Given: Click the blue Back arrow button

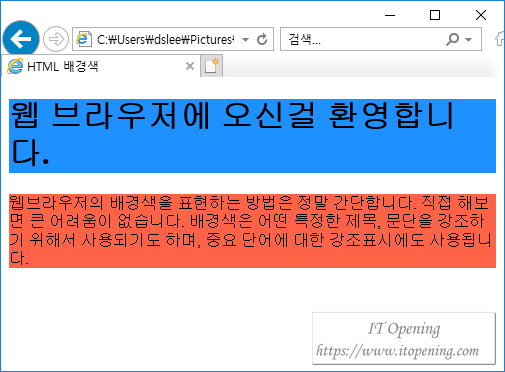Looking at the screenshot, I should 21,39.
